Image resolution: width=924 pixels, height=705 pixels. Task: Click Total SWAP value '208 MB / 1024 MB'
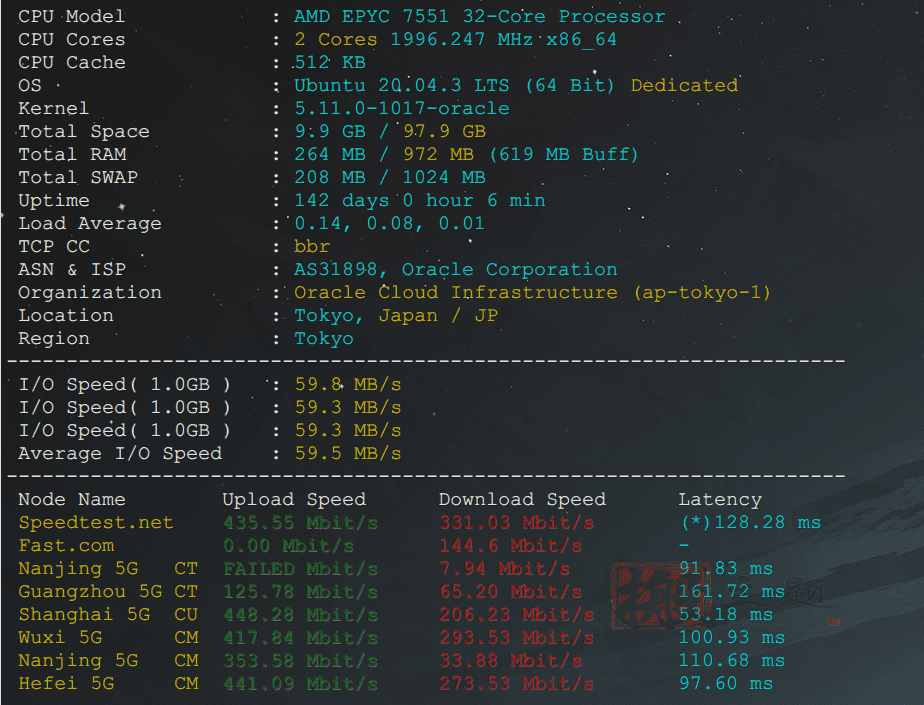[390, 177]
